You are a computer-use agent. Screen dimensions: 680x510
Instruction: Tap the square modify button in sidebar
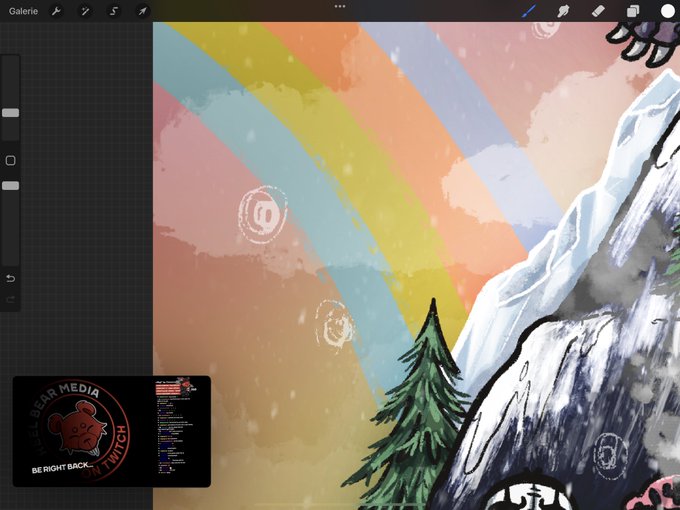coord(10,160)
